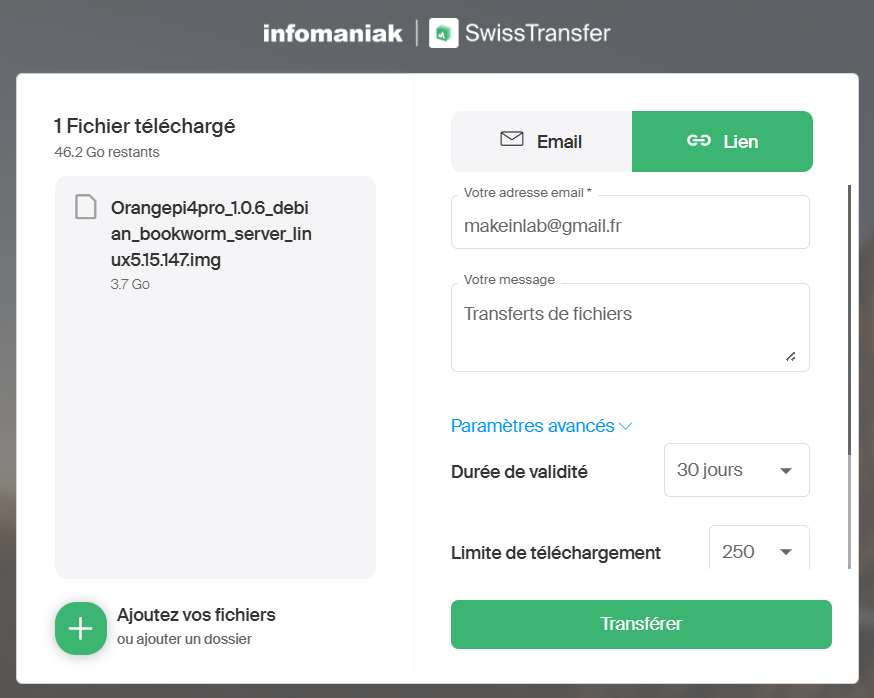Click the Ajoutez vos fichiers label
The width and height of the screenshot is (874, 698).
[x=196, y=614]
